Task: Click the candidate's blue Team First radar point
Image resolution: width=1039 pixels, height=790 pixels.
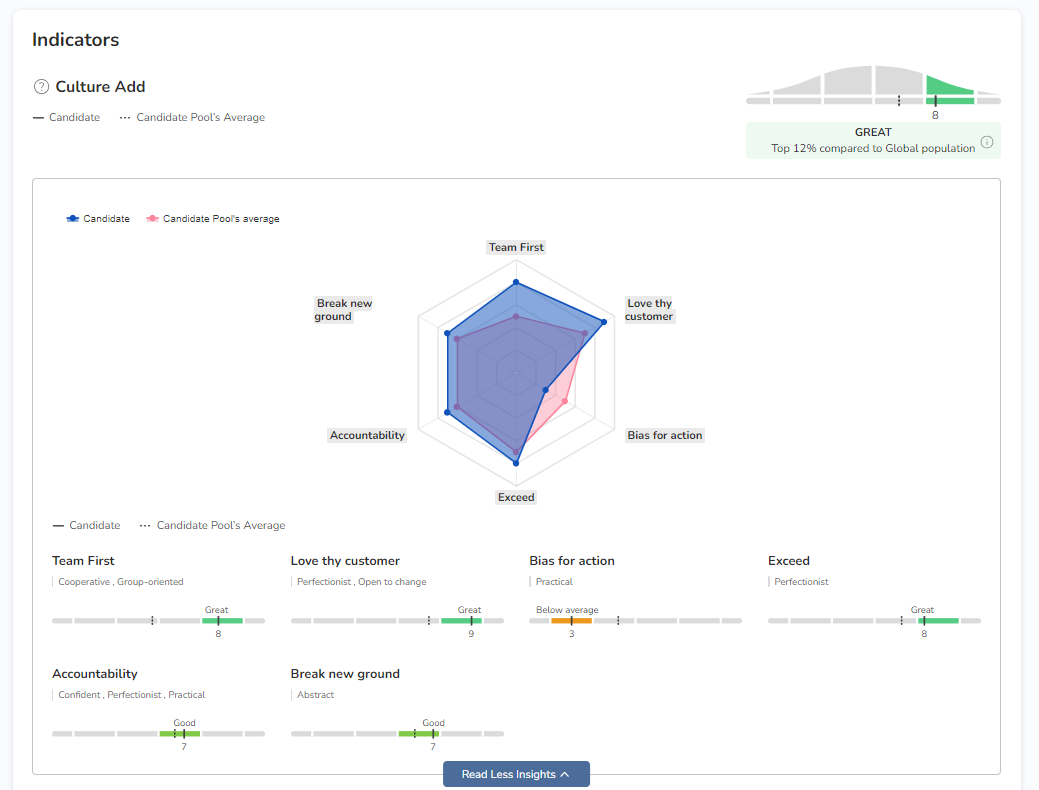Action: tap(516, 283)
